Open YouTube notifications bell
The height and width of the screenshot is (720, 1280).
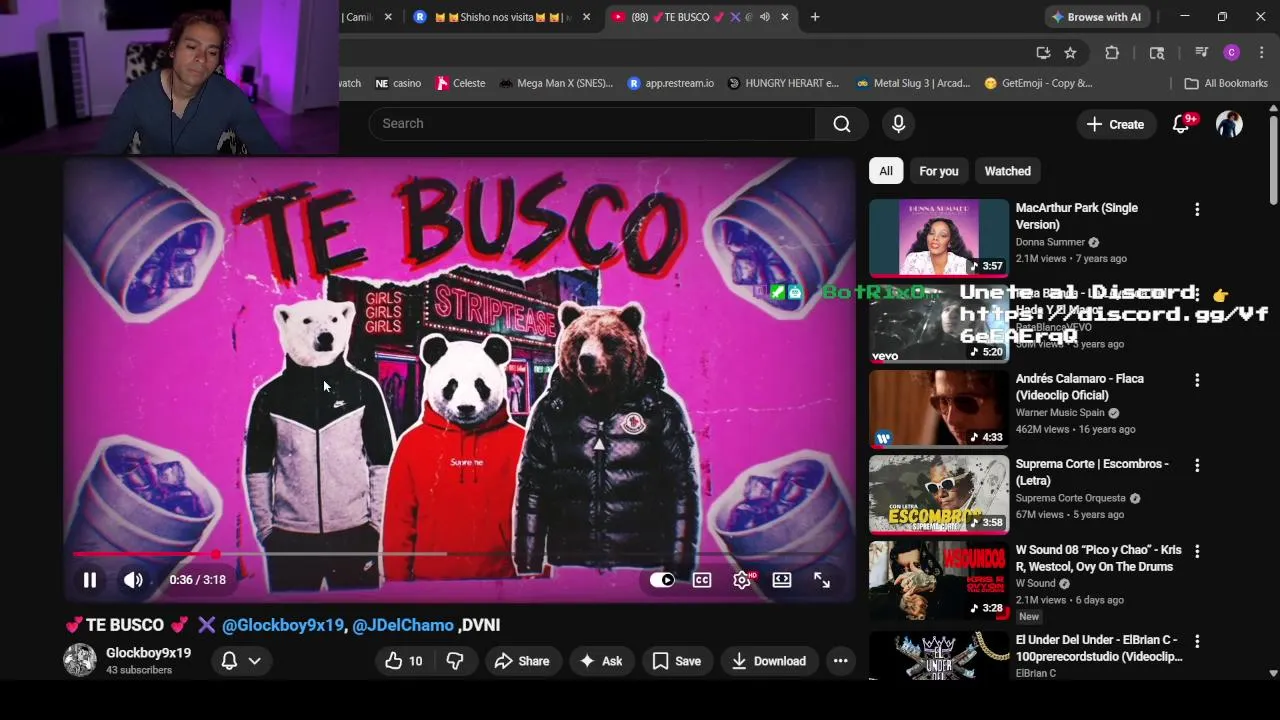(1181, 124)
